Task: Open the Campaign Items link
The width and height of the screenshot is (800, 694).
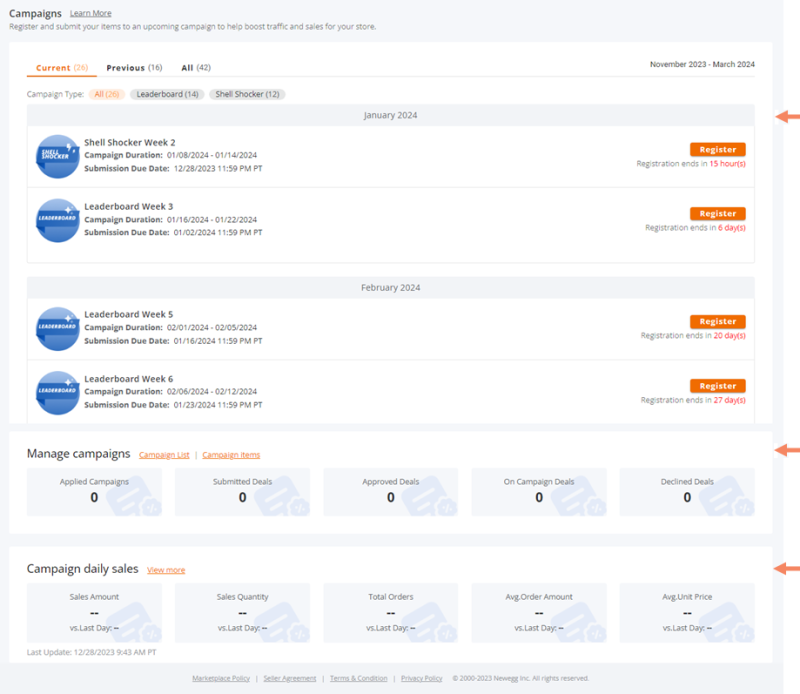Action: click(229, 454)
